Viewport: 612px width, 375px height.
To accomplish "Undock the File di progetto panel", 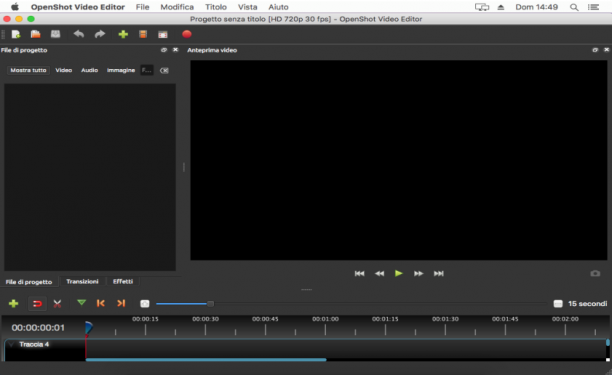I will [x=164, y=50].
